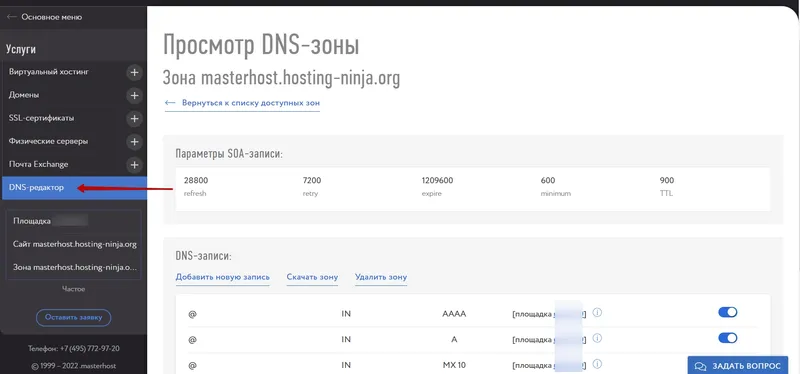Expand SSL-сертификаты with its plus icon
This screenshot has width=800, height=374.
click(134, 118)
